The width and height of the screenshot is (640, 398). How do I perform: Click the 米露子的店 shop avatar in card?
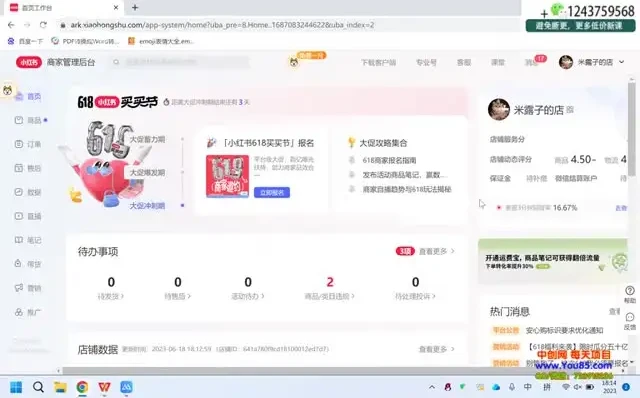pos(498,109)
